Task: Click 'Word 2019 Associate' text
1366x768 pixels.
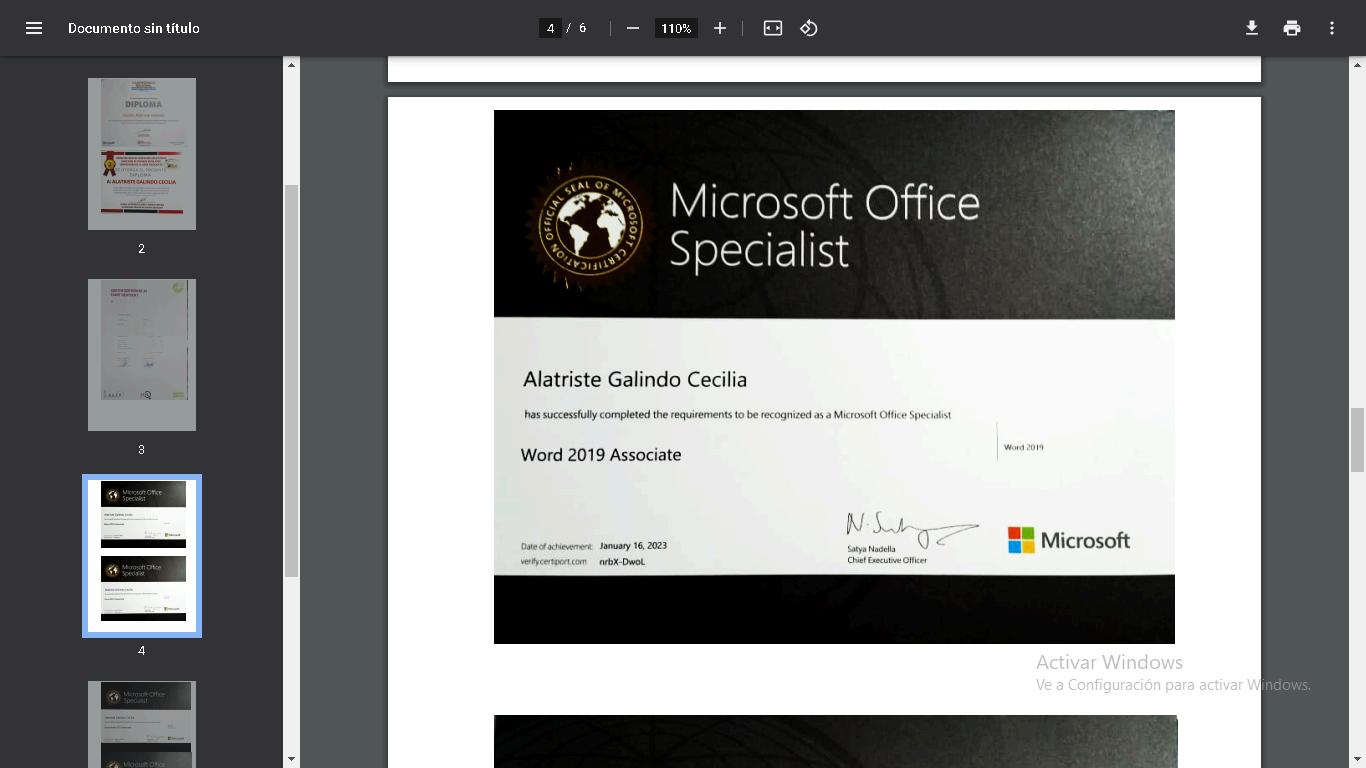Action: point(601,455)
